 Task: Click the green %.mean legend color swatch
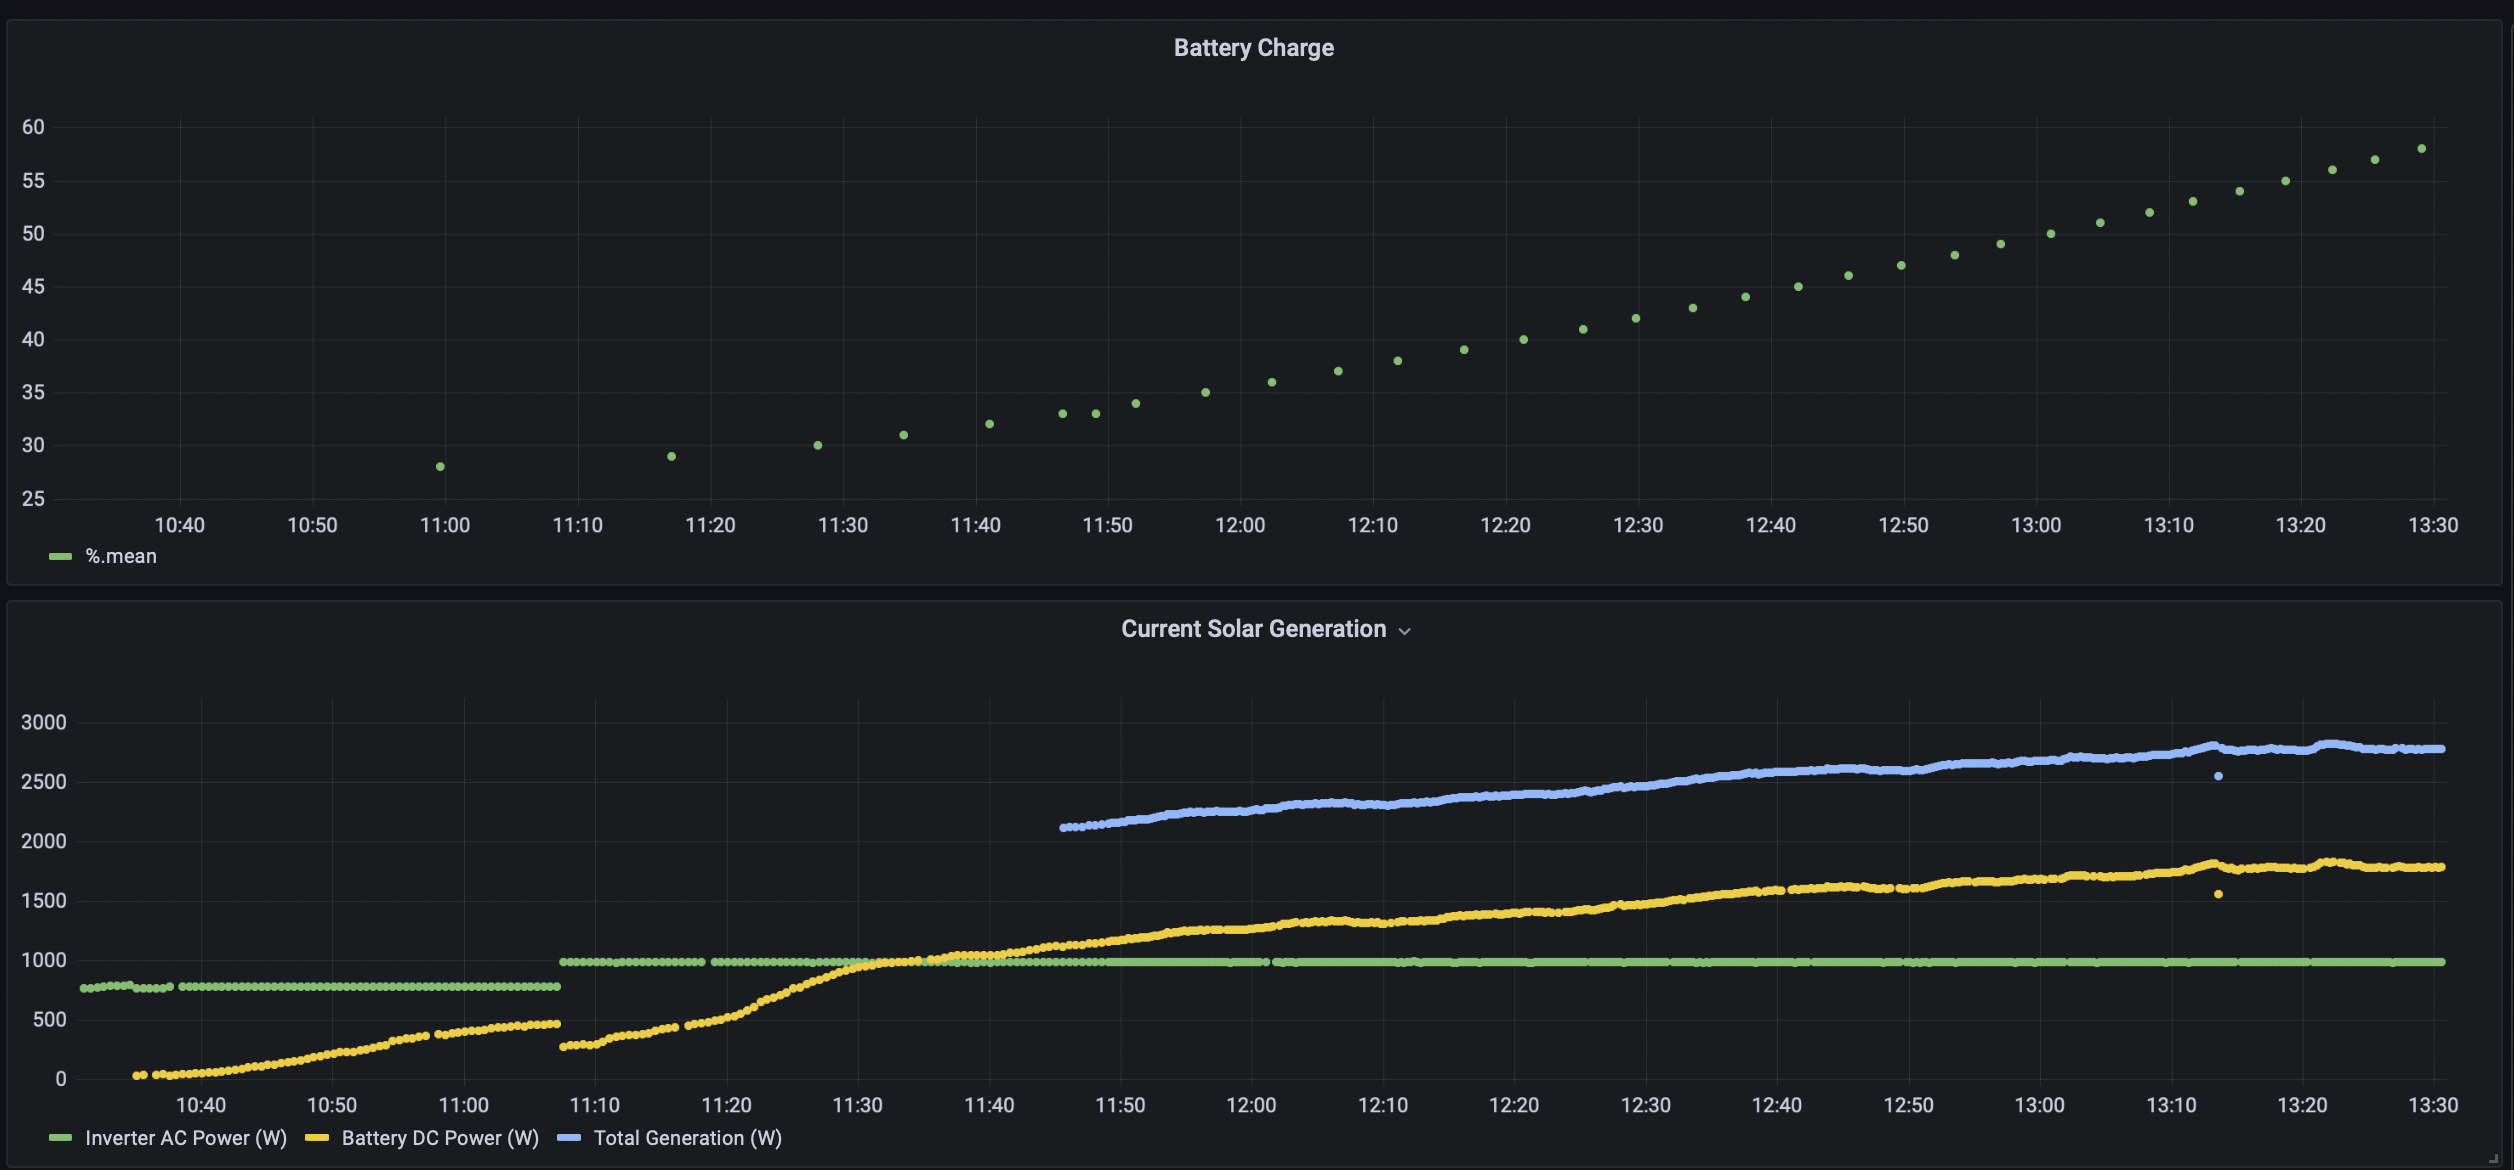coord(60,557)
